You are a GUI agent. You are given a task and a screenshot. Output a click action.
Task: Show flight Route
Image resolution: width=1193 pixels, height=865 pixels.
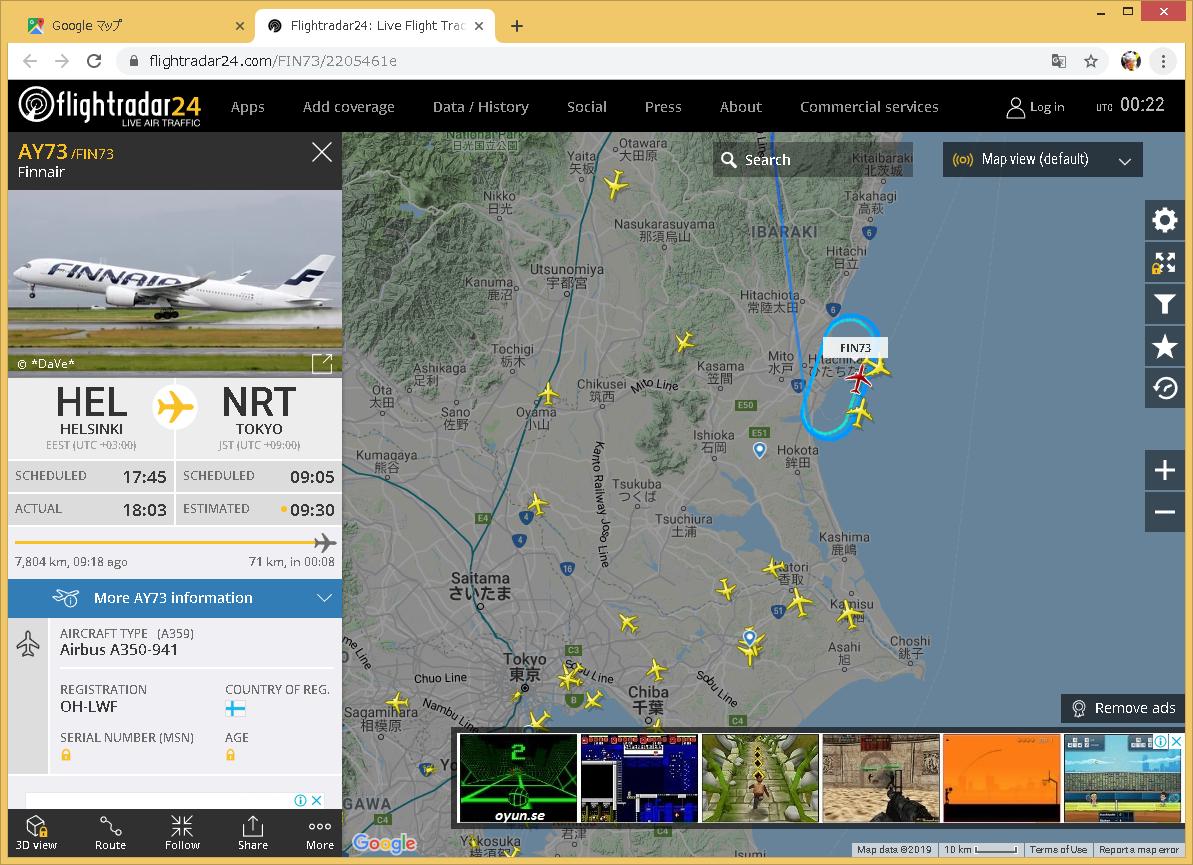click(x=110, y=832)
